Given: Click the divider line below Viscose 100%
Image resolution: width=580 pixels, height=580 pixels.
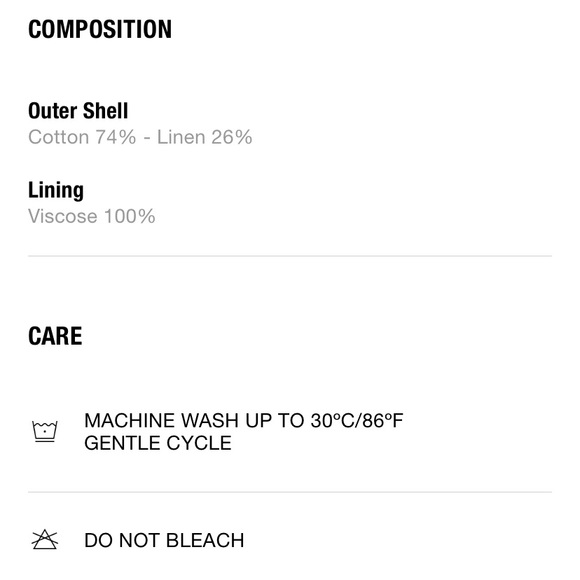Looking at the screenshot, I should click(x=290, y=256).
